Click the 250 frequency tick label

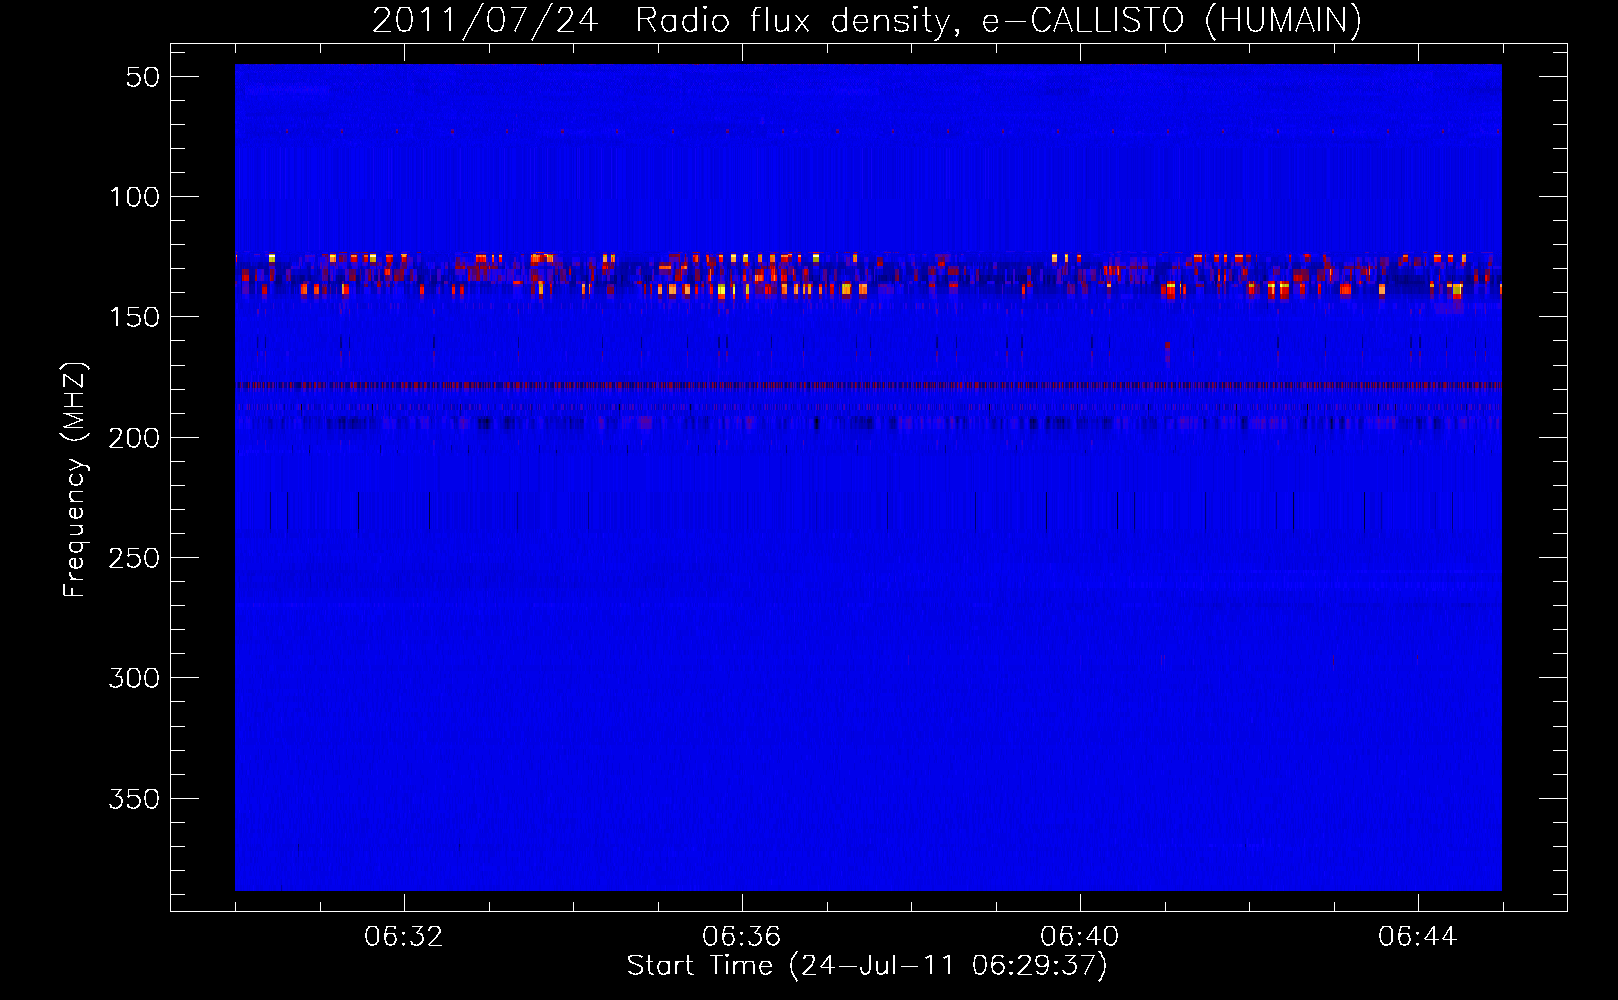[135, 558]
